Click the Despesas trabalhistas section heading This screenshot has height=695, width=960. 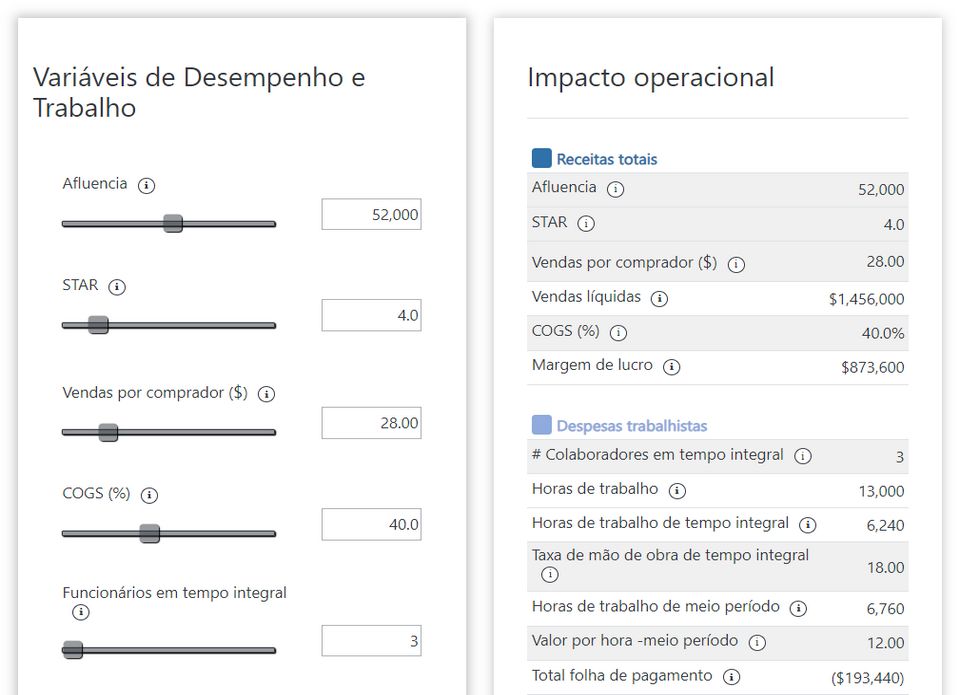[631, 426]
